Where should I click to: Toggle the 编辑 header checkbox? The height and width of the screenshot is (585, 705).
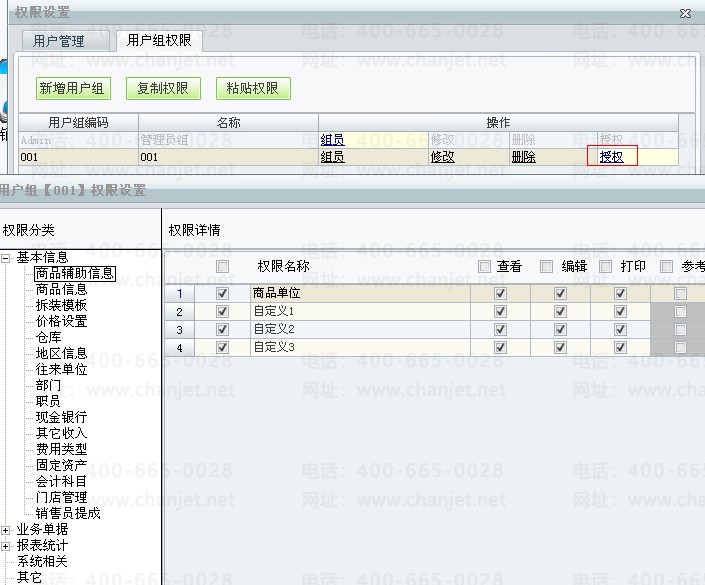pyautogui.click(x=547, y=267)
